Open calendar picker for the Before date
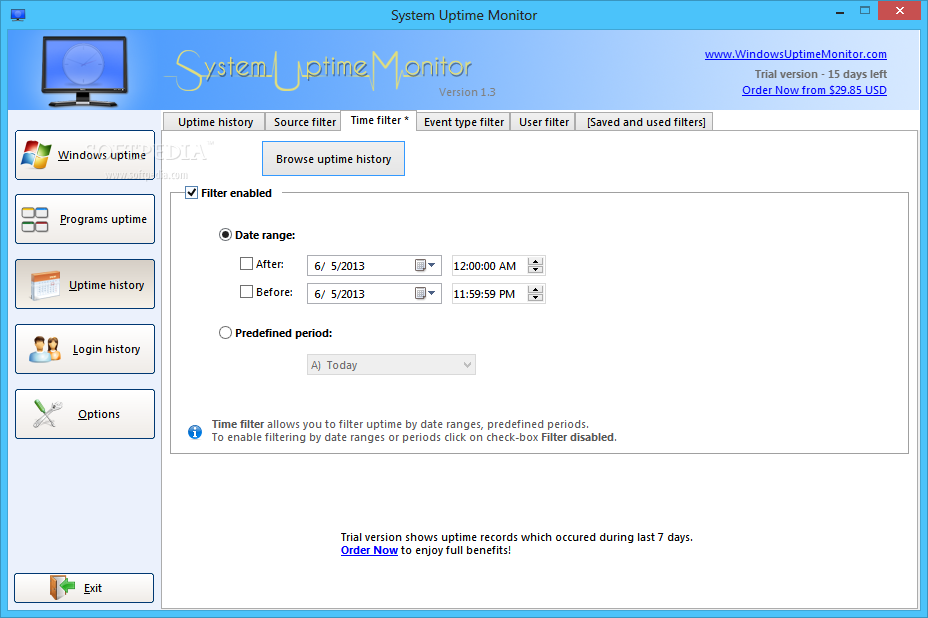Image resolution: width=928 pixels, height=618 pixels. click(426, 293)
